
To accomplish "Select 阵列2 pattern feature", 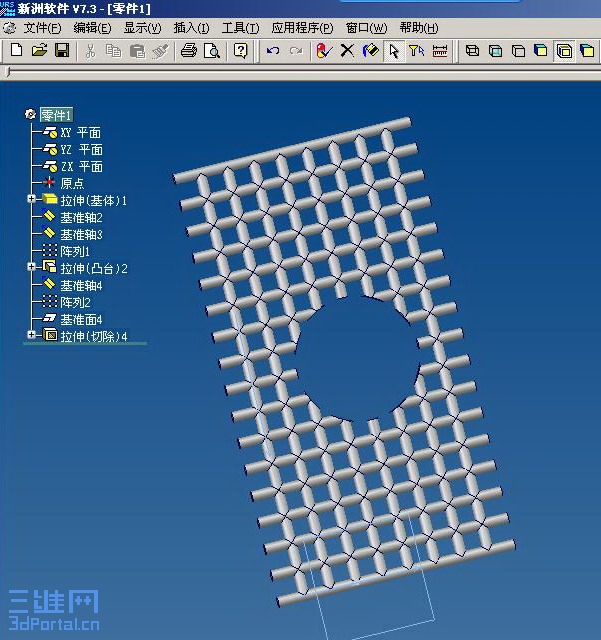I will point(76,302).
